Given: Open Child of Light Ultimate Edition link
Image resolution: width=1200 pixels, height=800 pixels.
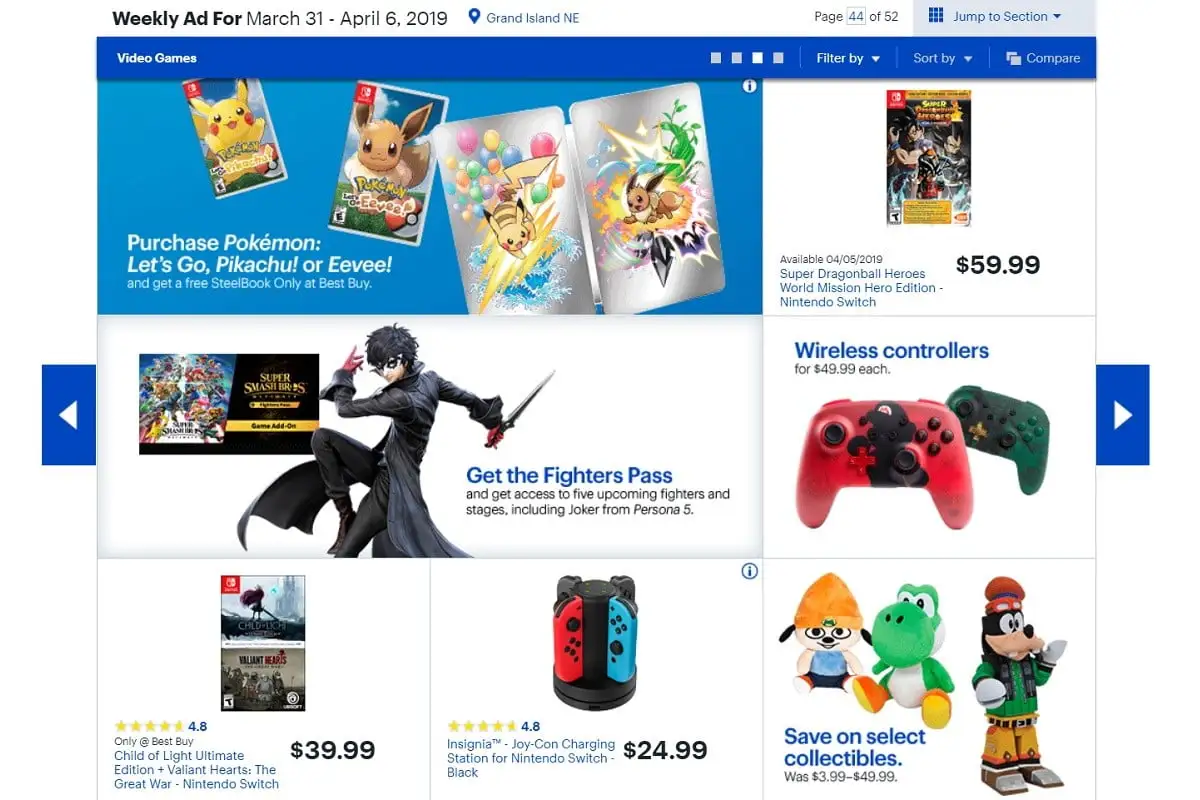Looking at the screenshot, I should 196,770.
